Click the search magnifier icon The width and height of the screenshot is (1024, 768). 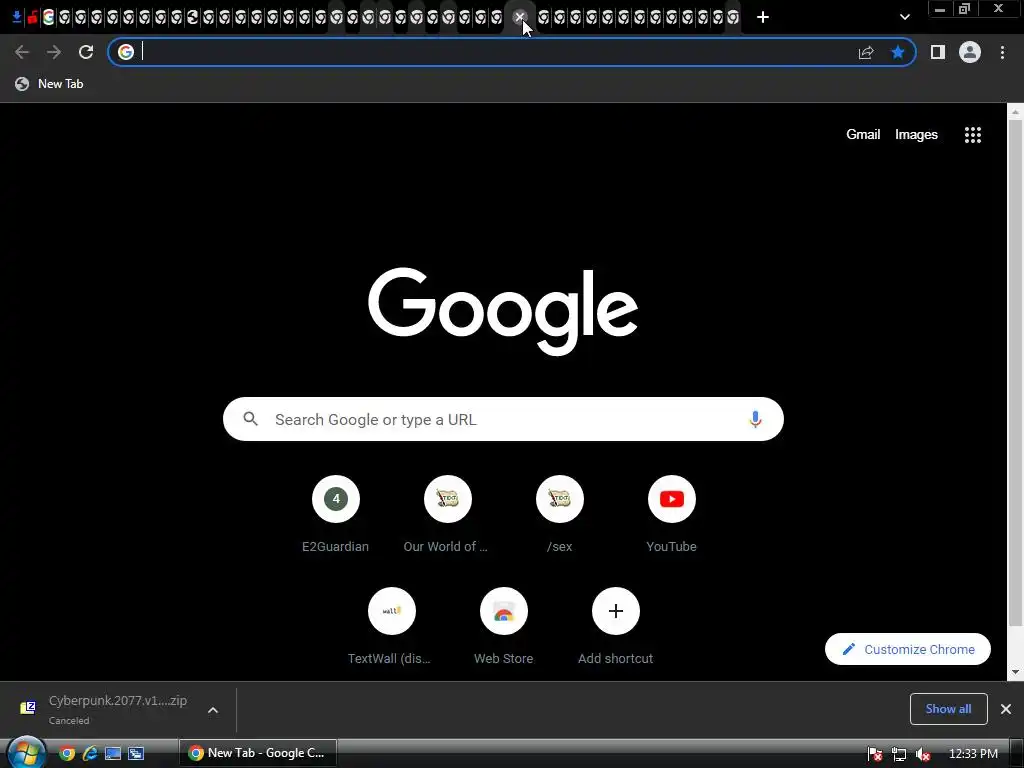click(x=251, y=419)
